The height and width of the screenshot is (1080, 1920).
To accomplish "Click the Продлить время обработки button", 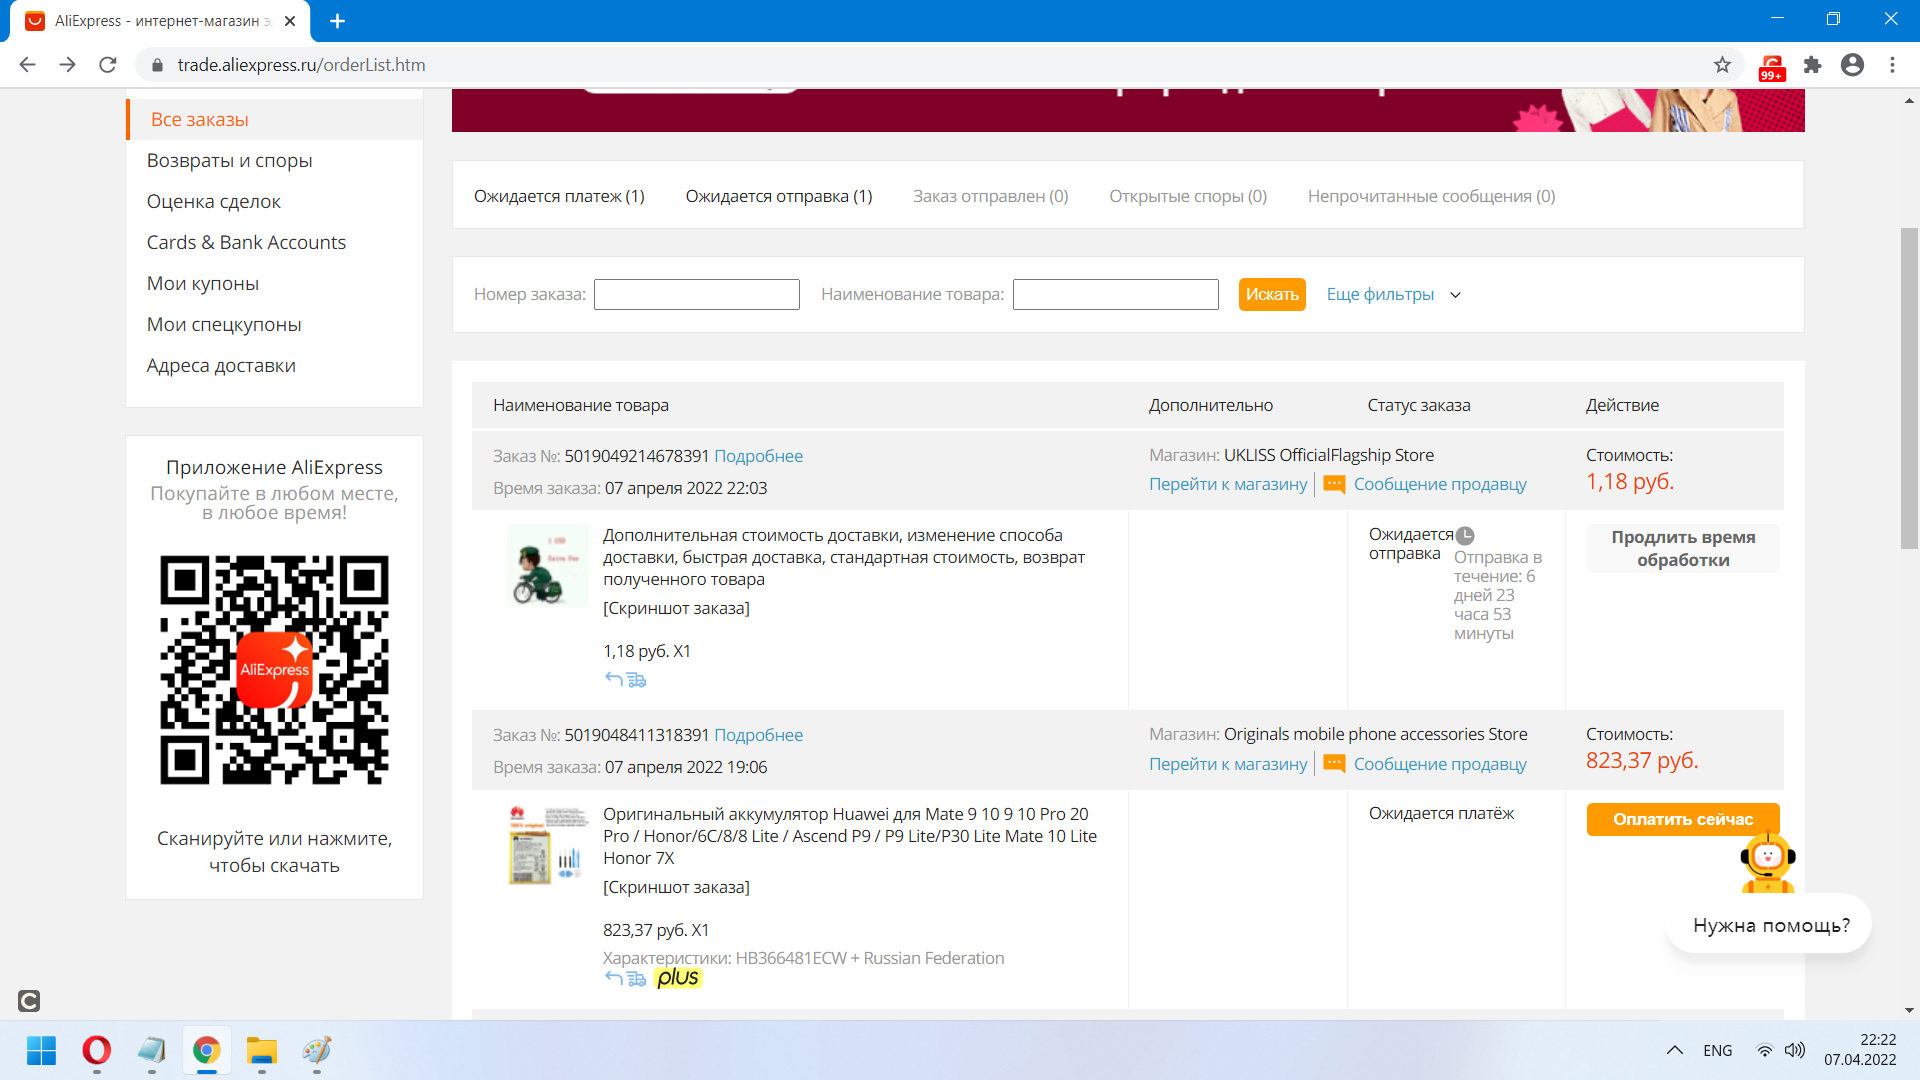I will (1683, 548).
